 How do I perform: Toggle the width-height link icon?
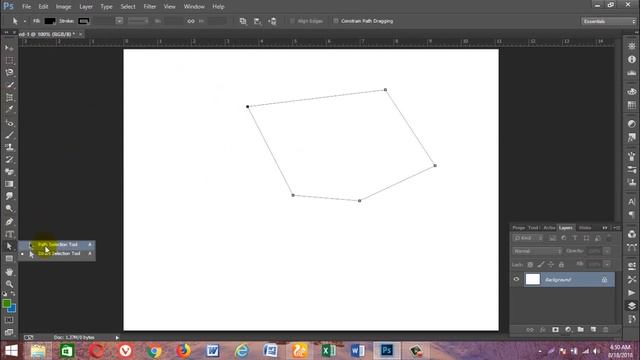pos(191,21)
